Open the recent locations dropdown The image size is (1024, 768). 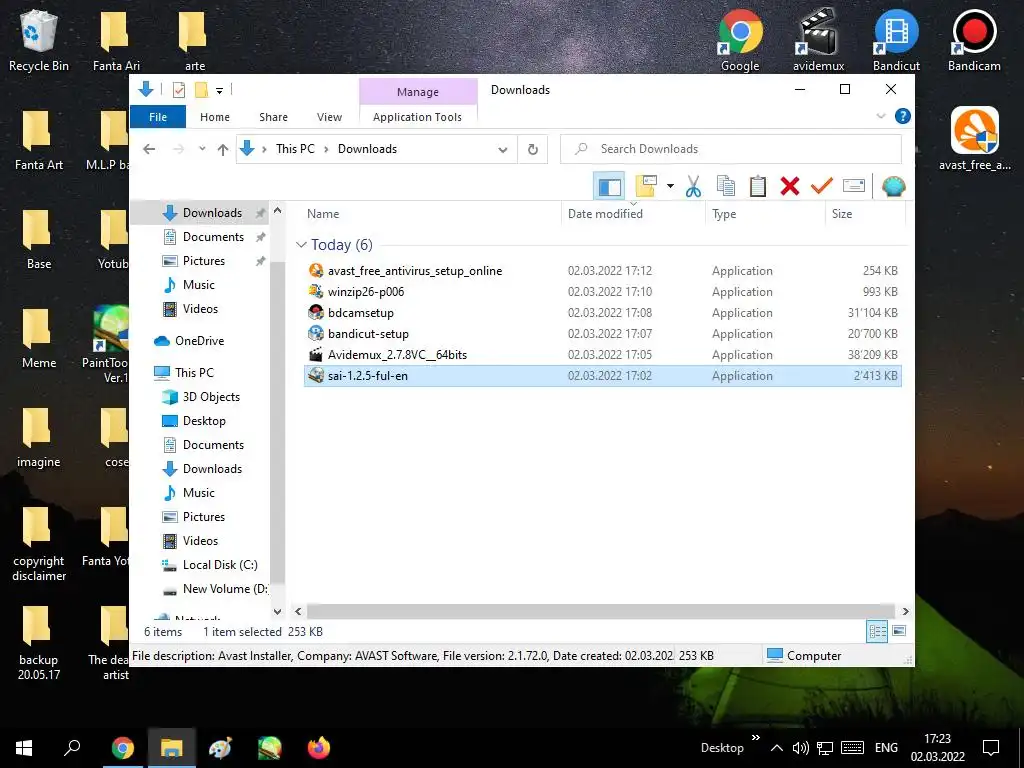tap(202, 149)
